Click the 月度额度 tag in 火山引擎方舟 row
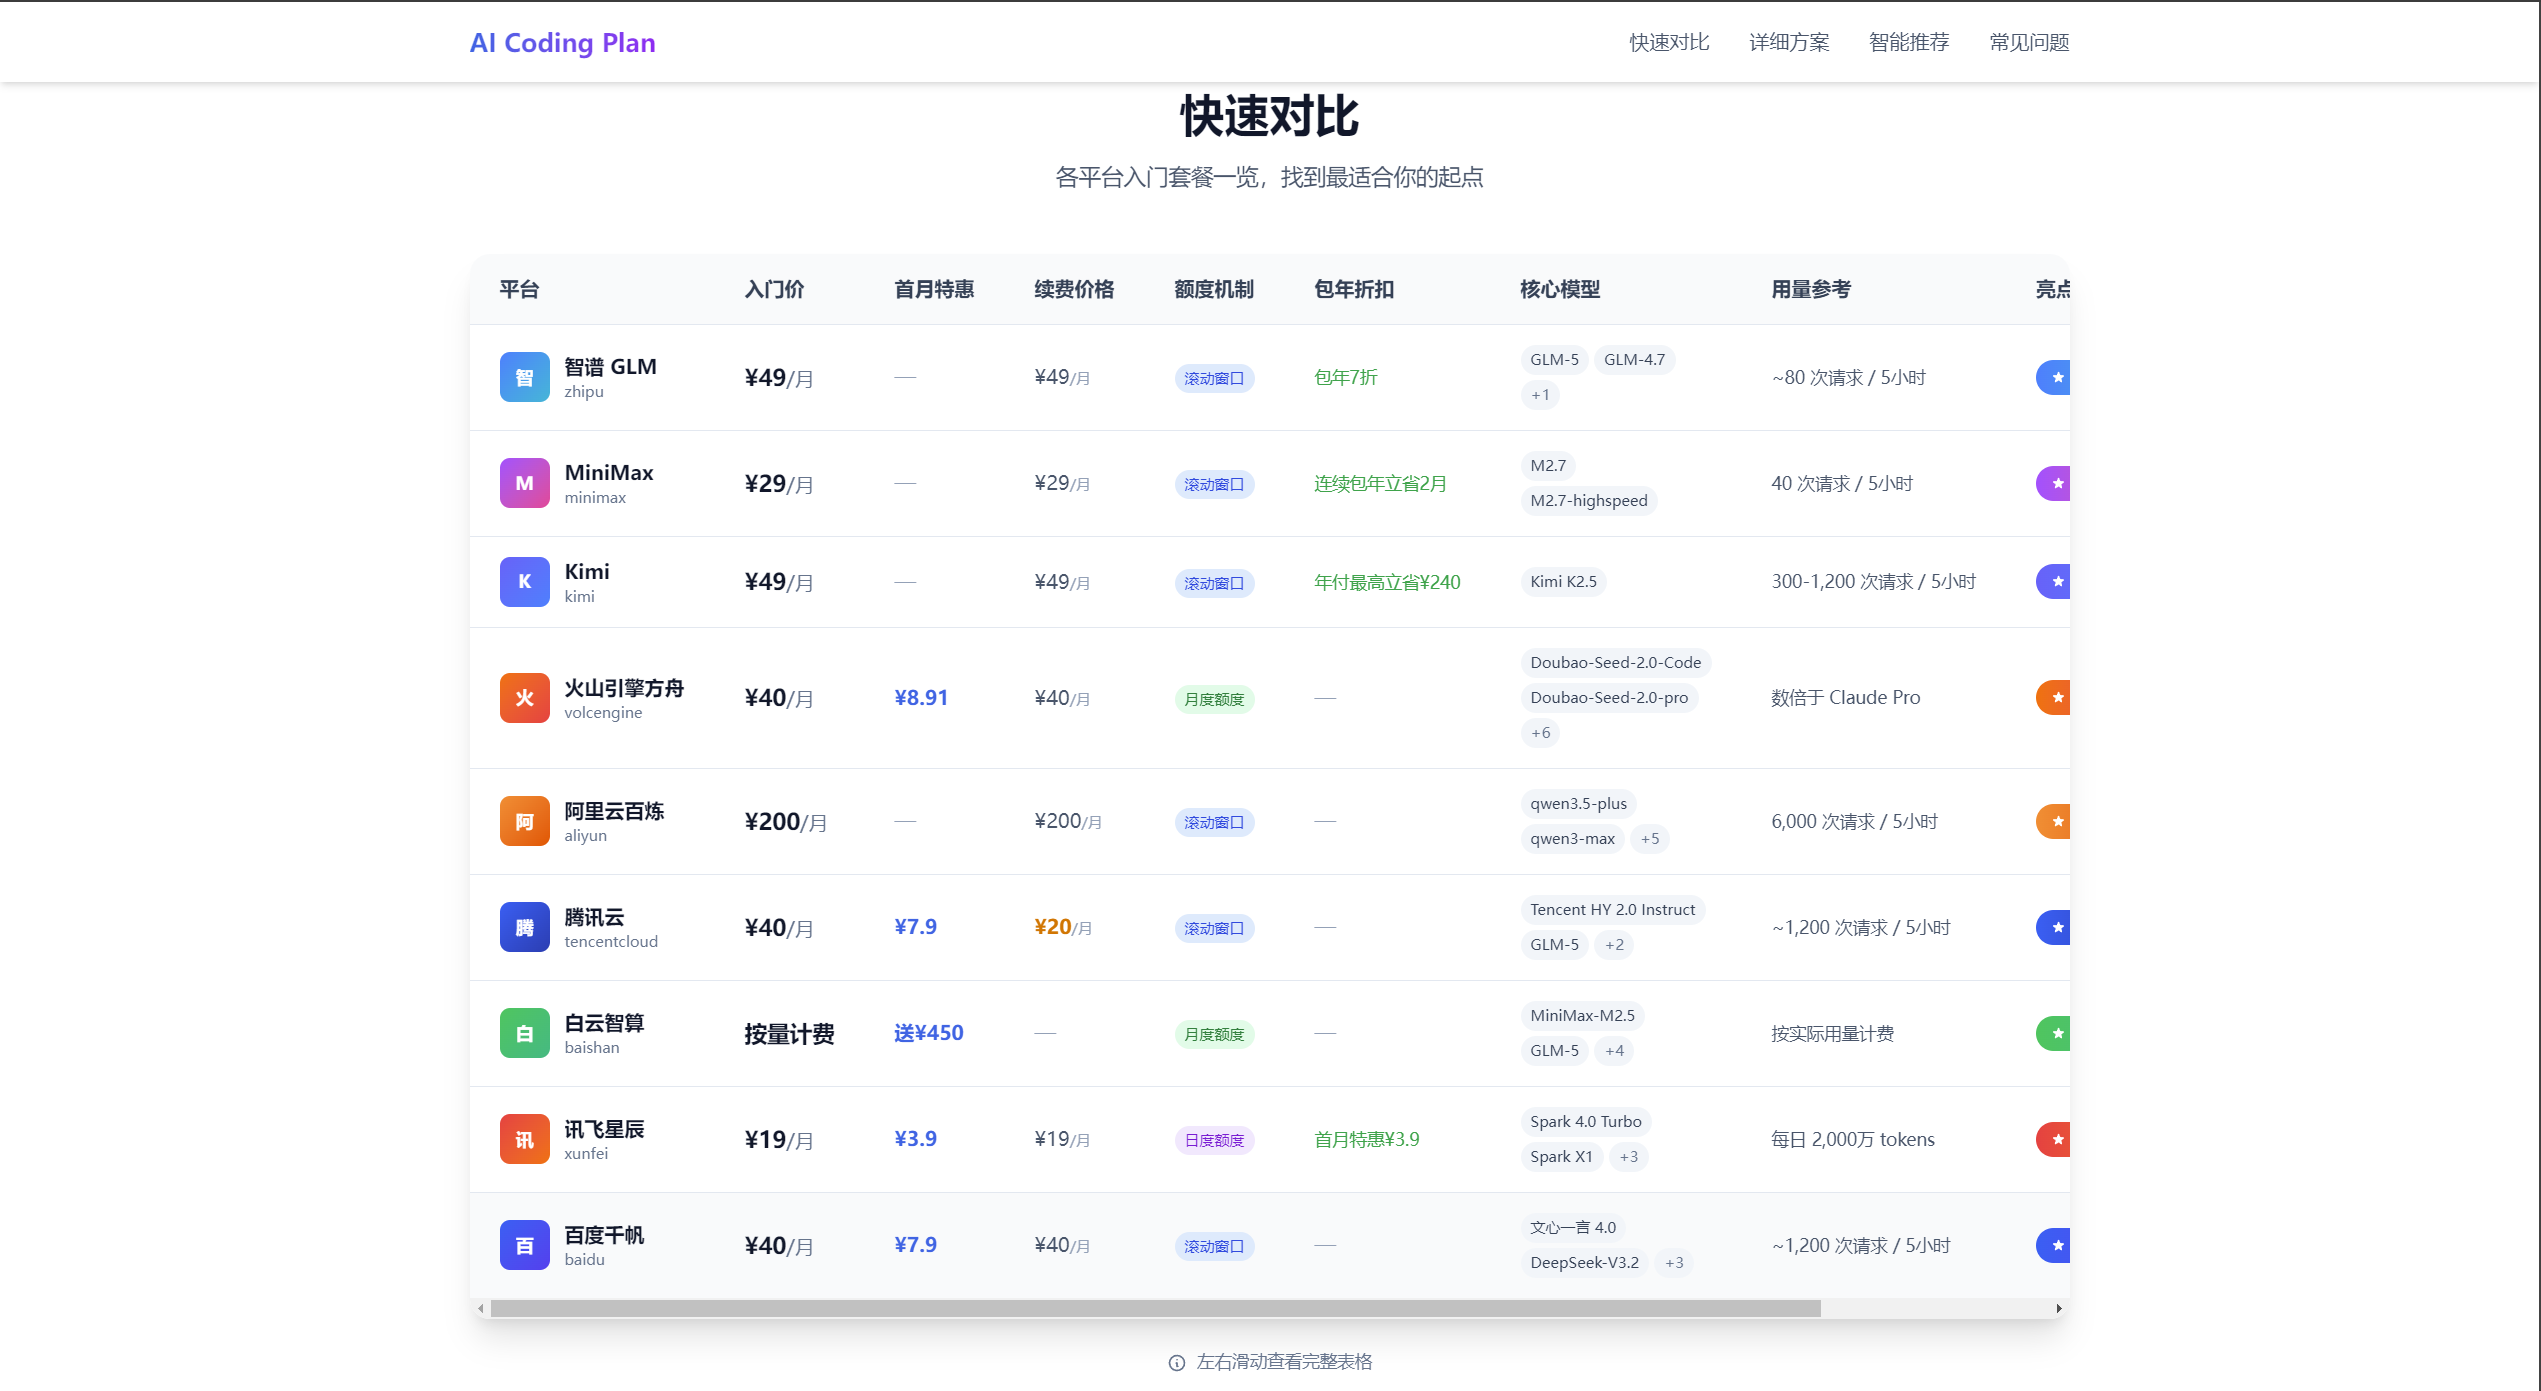2541x1391 pixels. pos(1214,699)
